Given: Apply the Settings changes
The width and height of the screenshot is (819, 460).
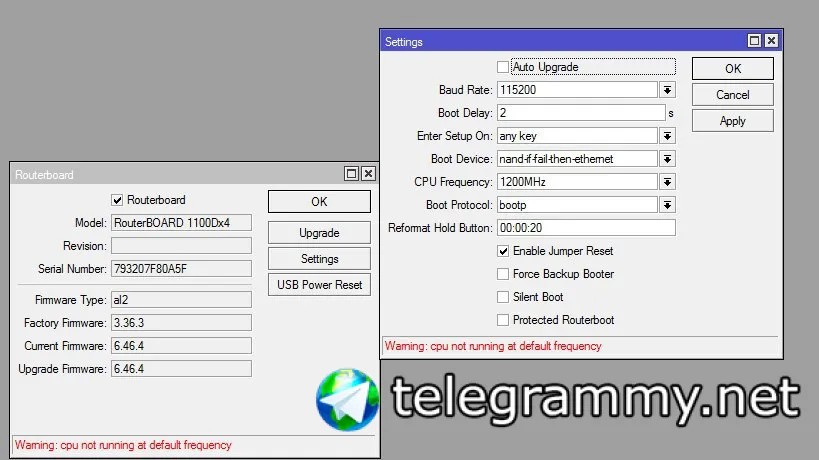Looking at the screenshot, I should click(733, 121).
